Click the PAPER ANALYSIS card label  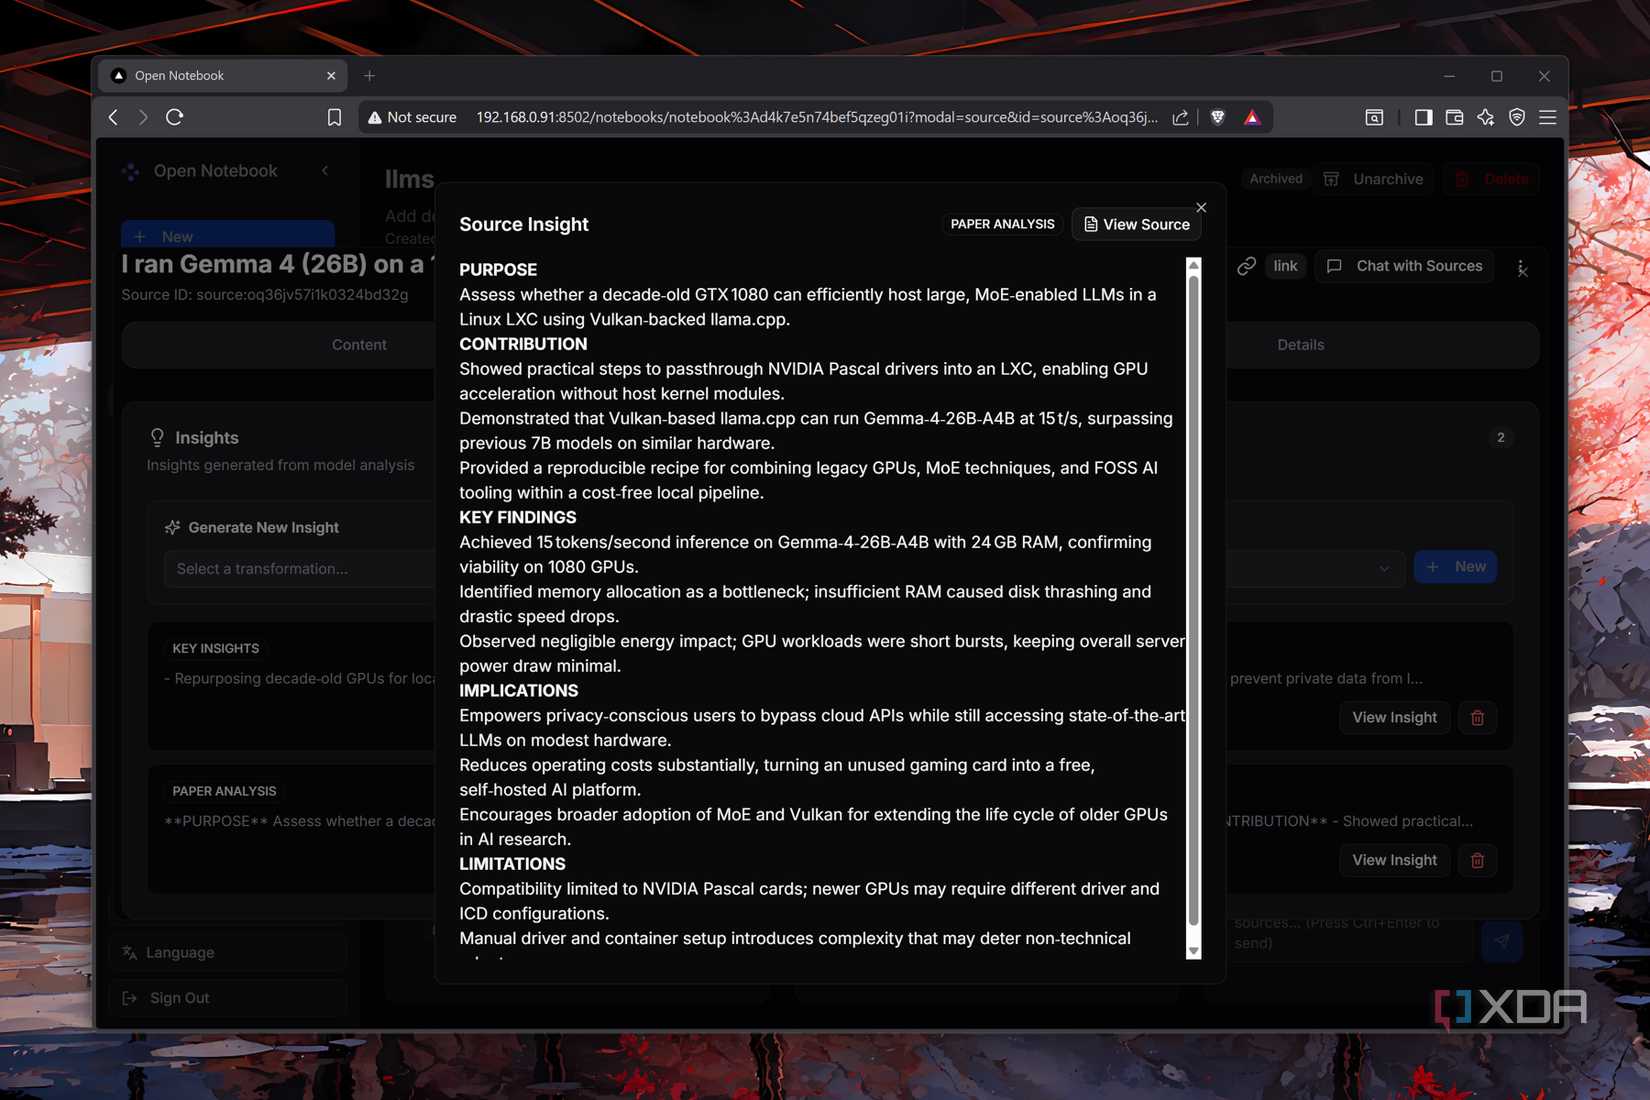click(224, 791)
